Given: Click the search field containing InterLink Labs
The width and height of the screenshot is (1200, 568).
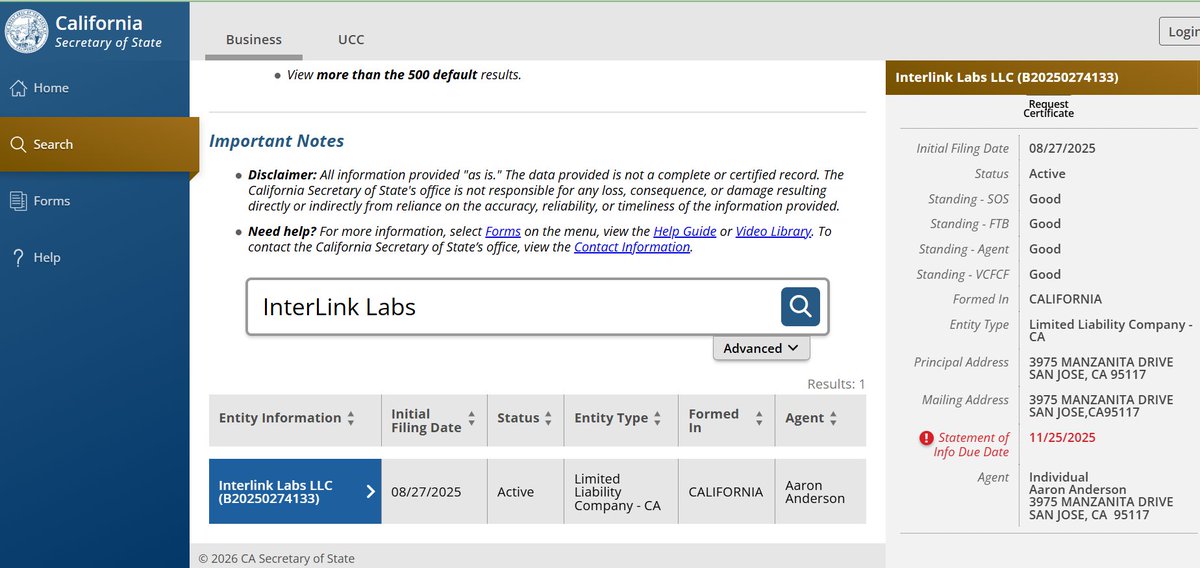Looking at the screenshot, I should (513, 307).
